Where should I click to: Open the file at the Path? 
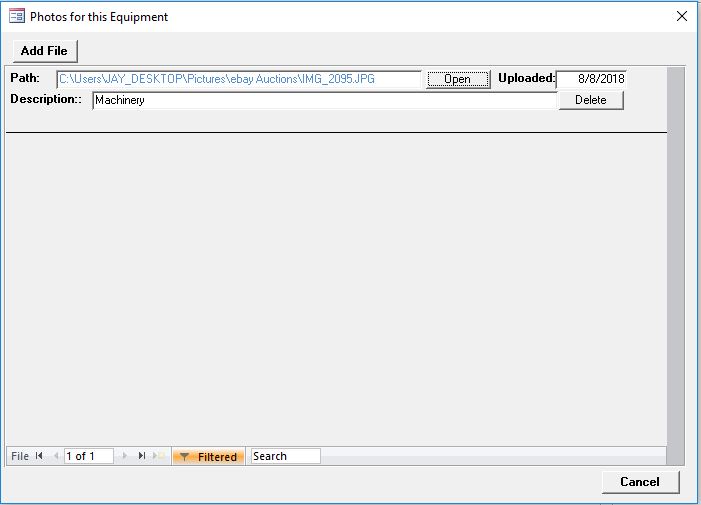458,79
